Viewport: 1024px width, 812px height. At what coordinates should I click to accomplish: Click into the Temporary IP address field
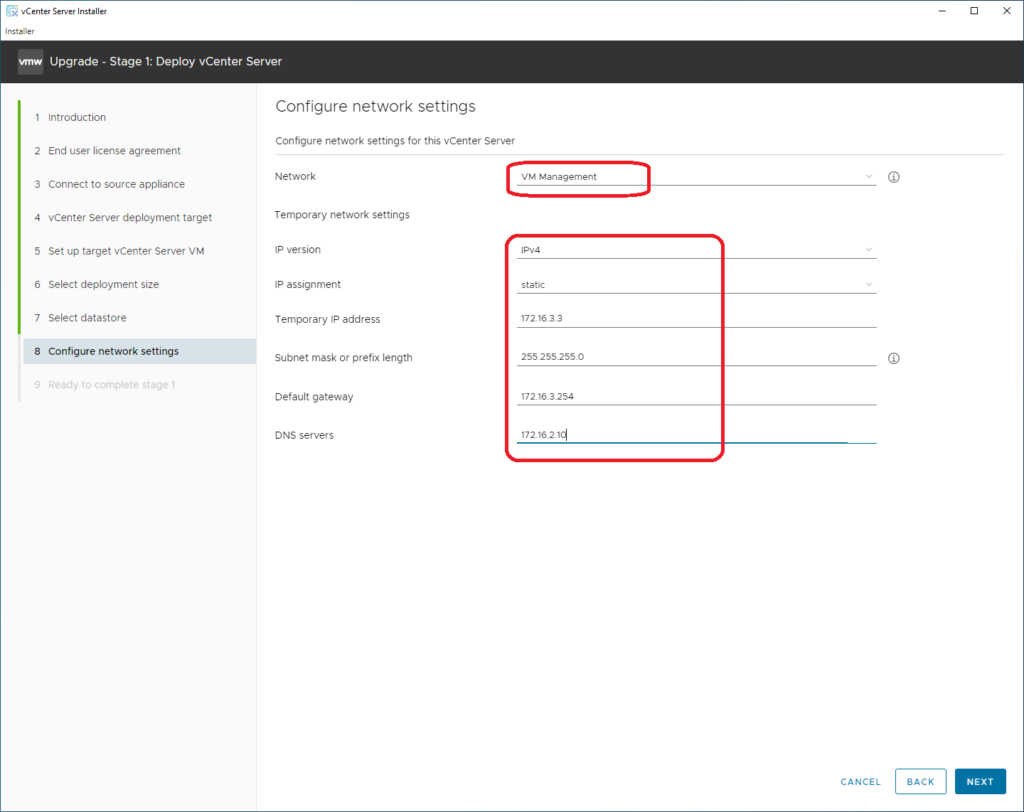coord(695,319)
